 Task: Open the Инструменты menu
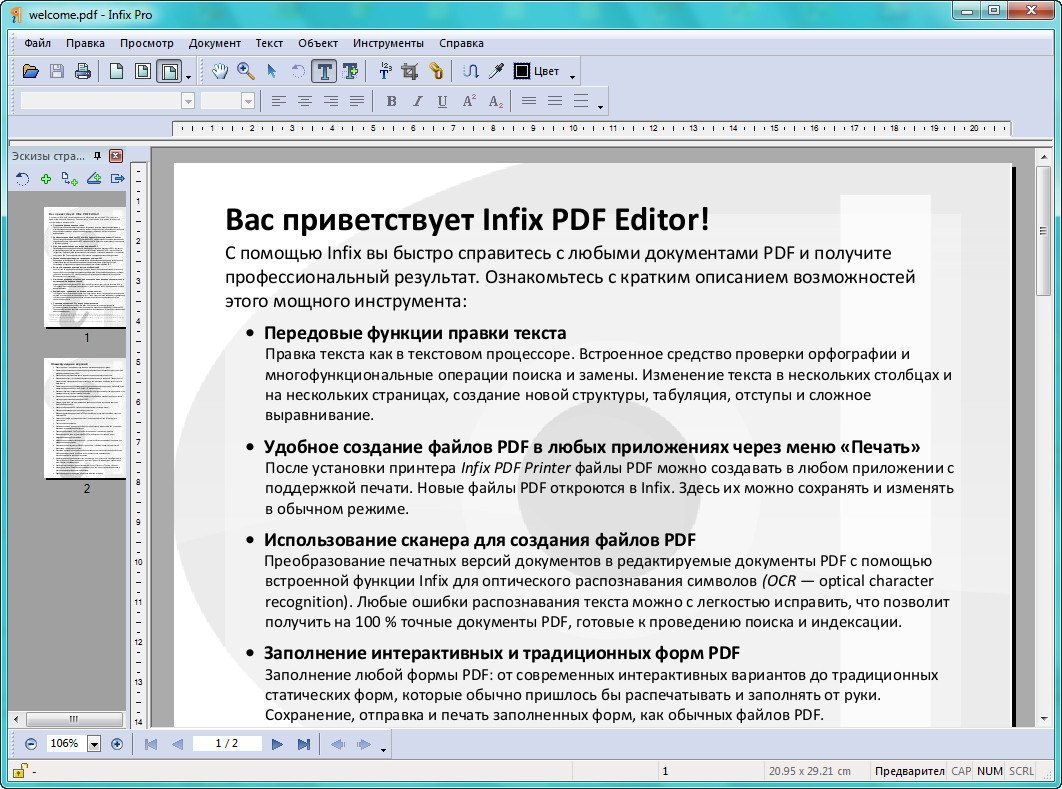click(x=388, y=43)
